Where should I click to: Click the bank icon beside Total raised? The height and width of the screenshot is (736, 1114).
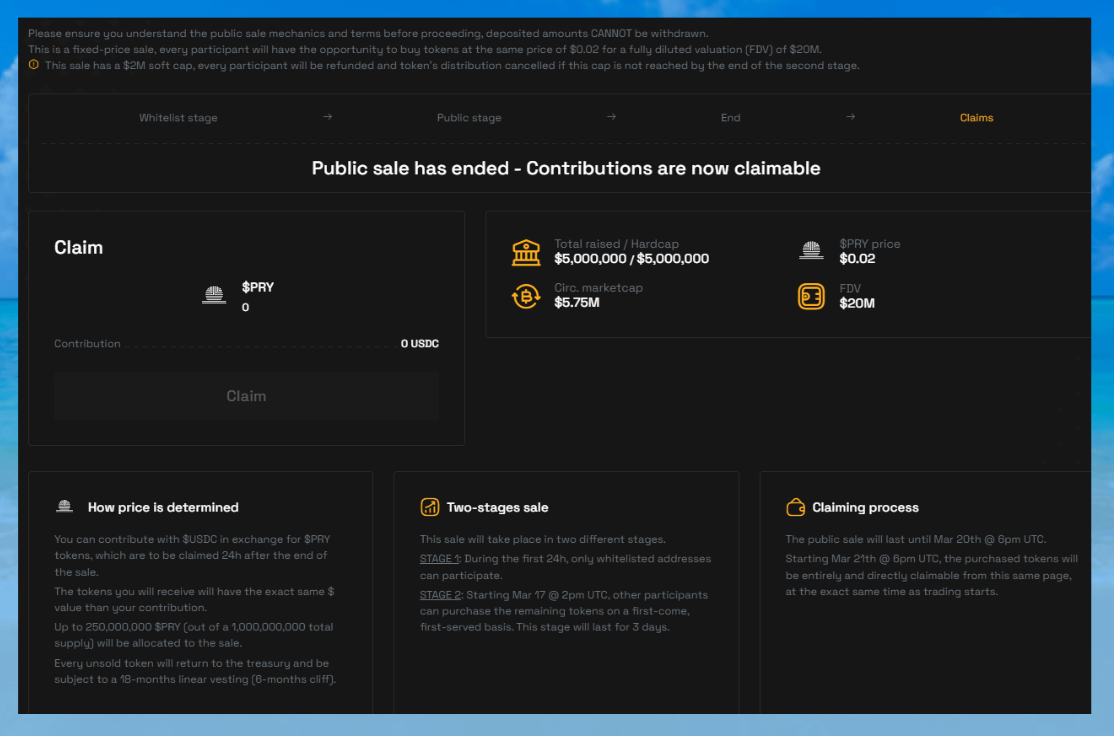tap(526, 252)
